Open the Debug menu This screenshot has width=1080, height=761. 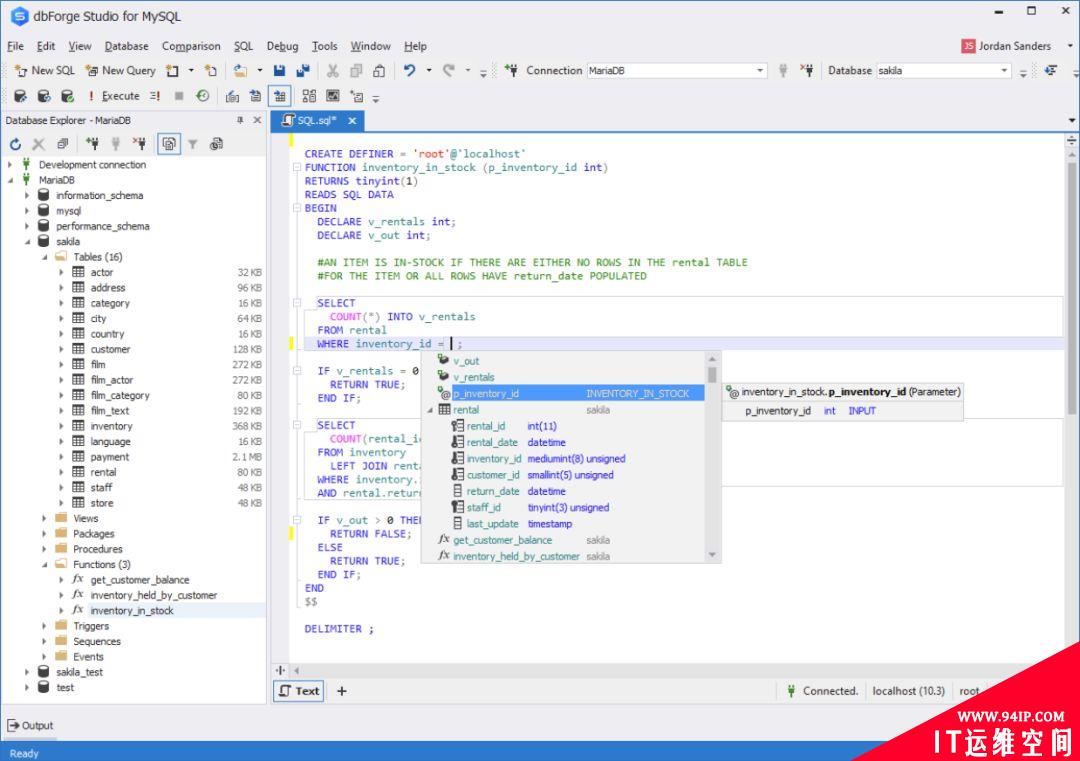282,46
